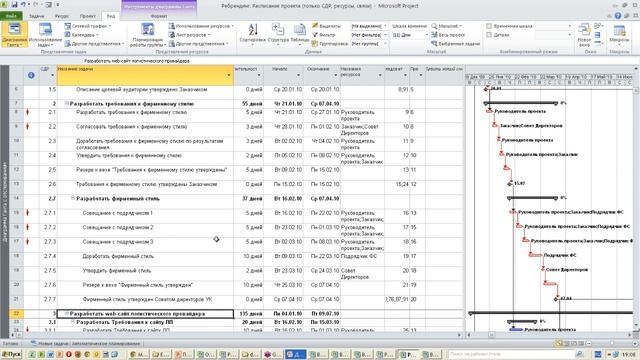Click the info indicator column header icon

(x=31, y=75)
